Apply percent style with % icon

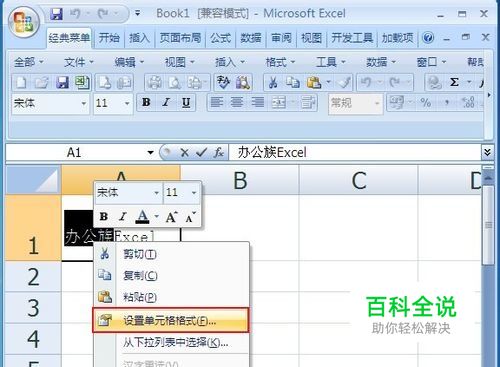click(426, 103)
